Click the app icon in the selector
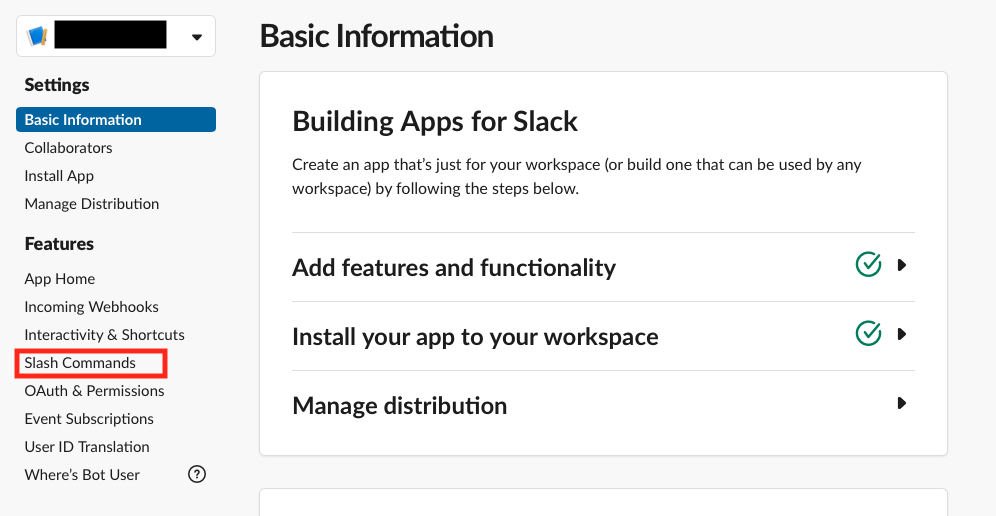Viewport: 996px width, 516px height. click(x=37, y=36)
